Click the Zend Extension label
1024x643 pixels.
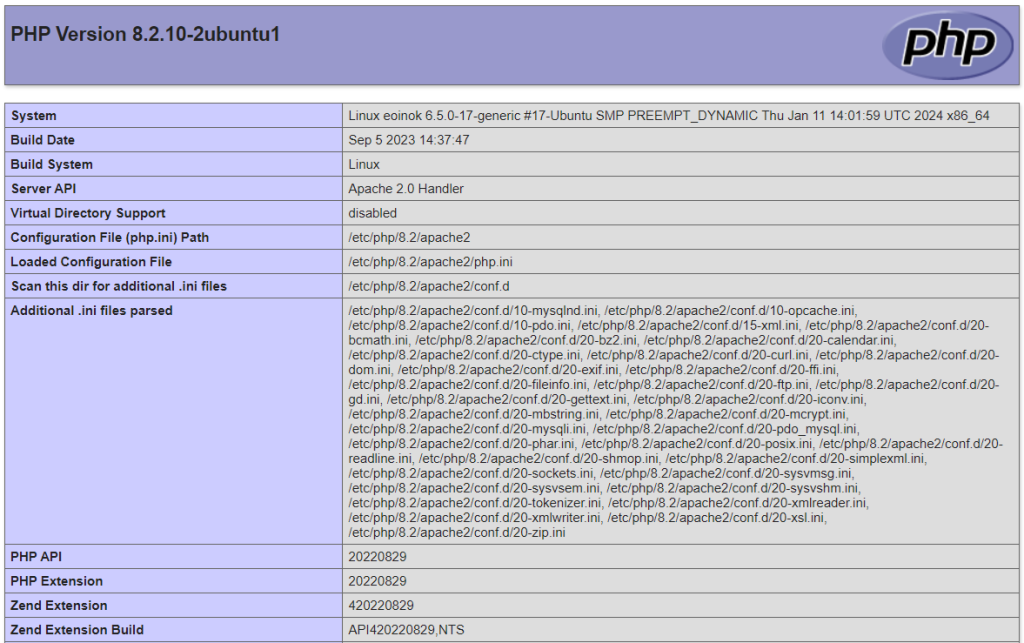click(x=59, y=606)
